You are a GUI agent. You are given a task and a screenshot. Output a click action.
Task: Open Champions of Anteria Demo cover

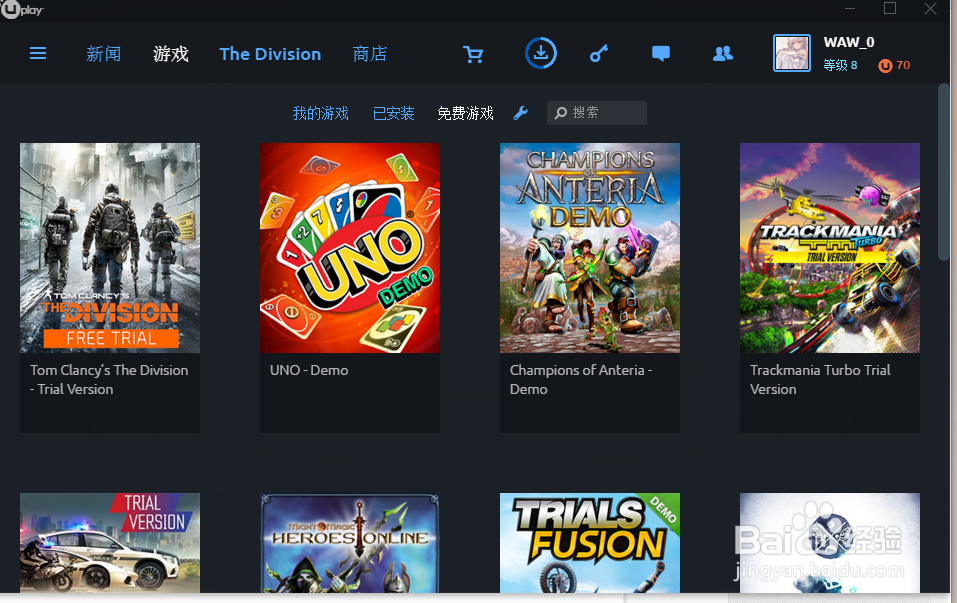[590, 248]
